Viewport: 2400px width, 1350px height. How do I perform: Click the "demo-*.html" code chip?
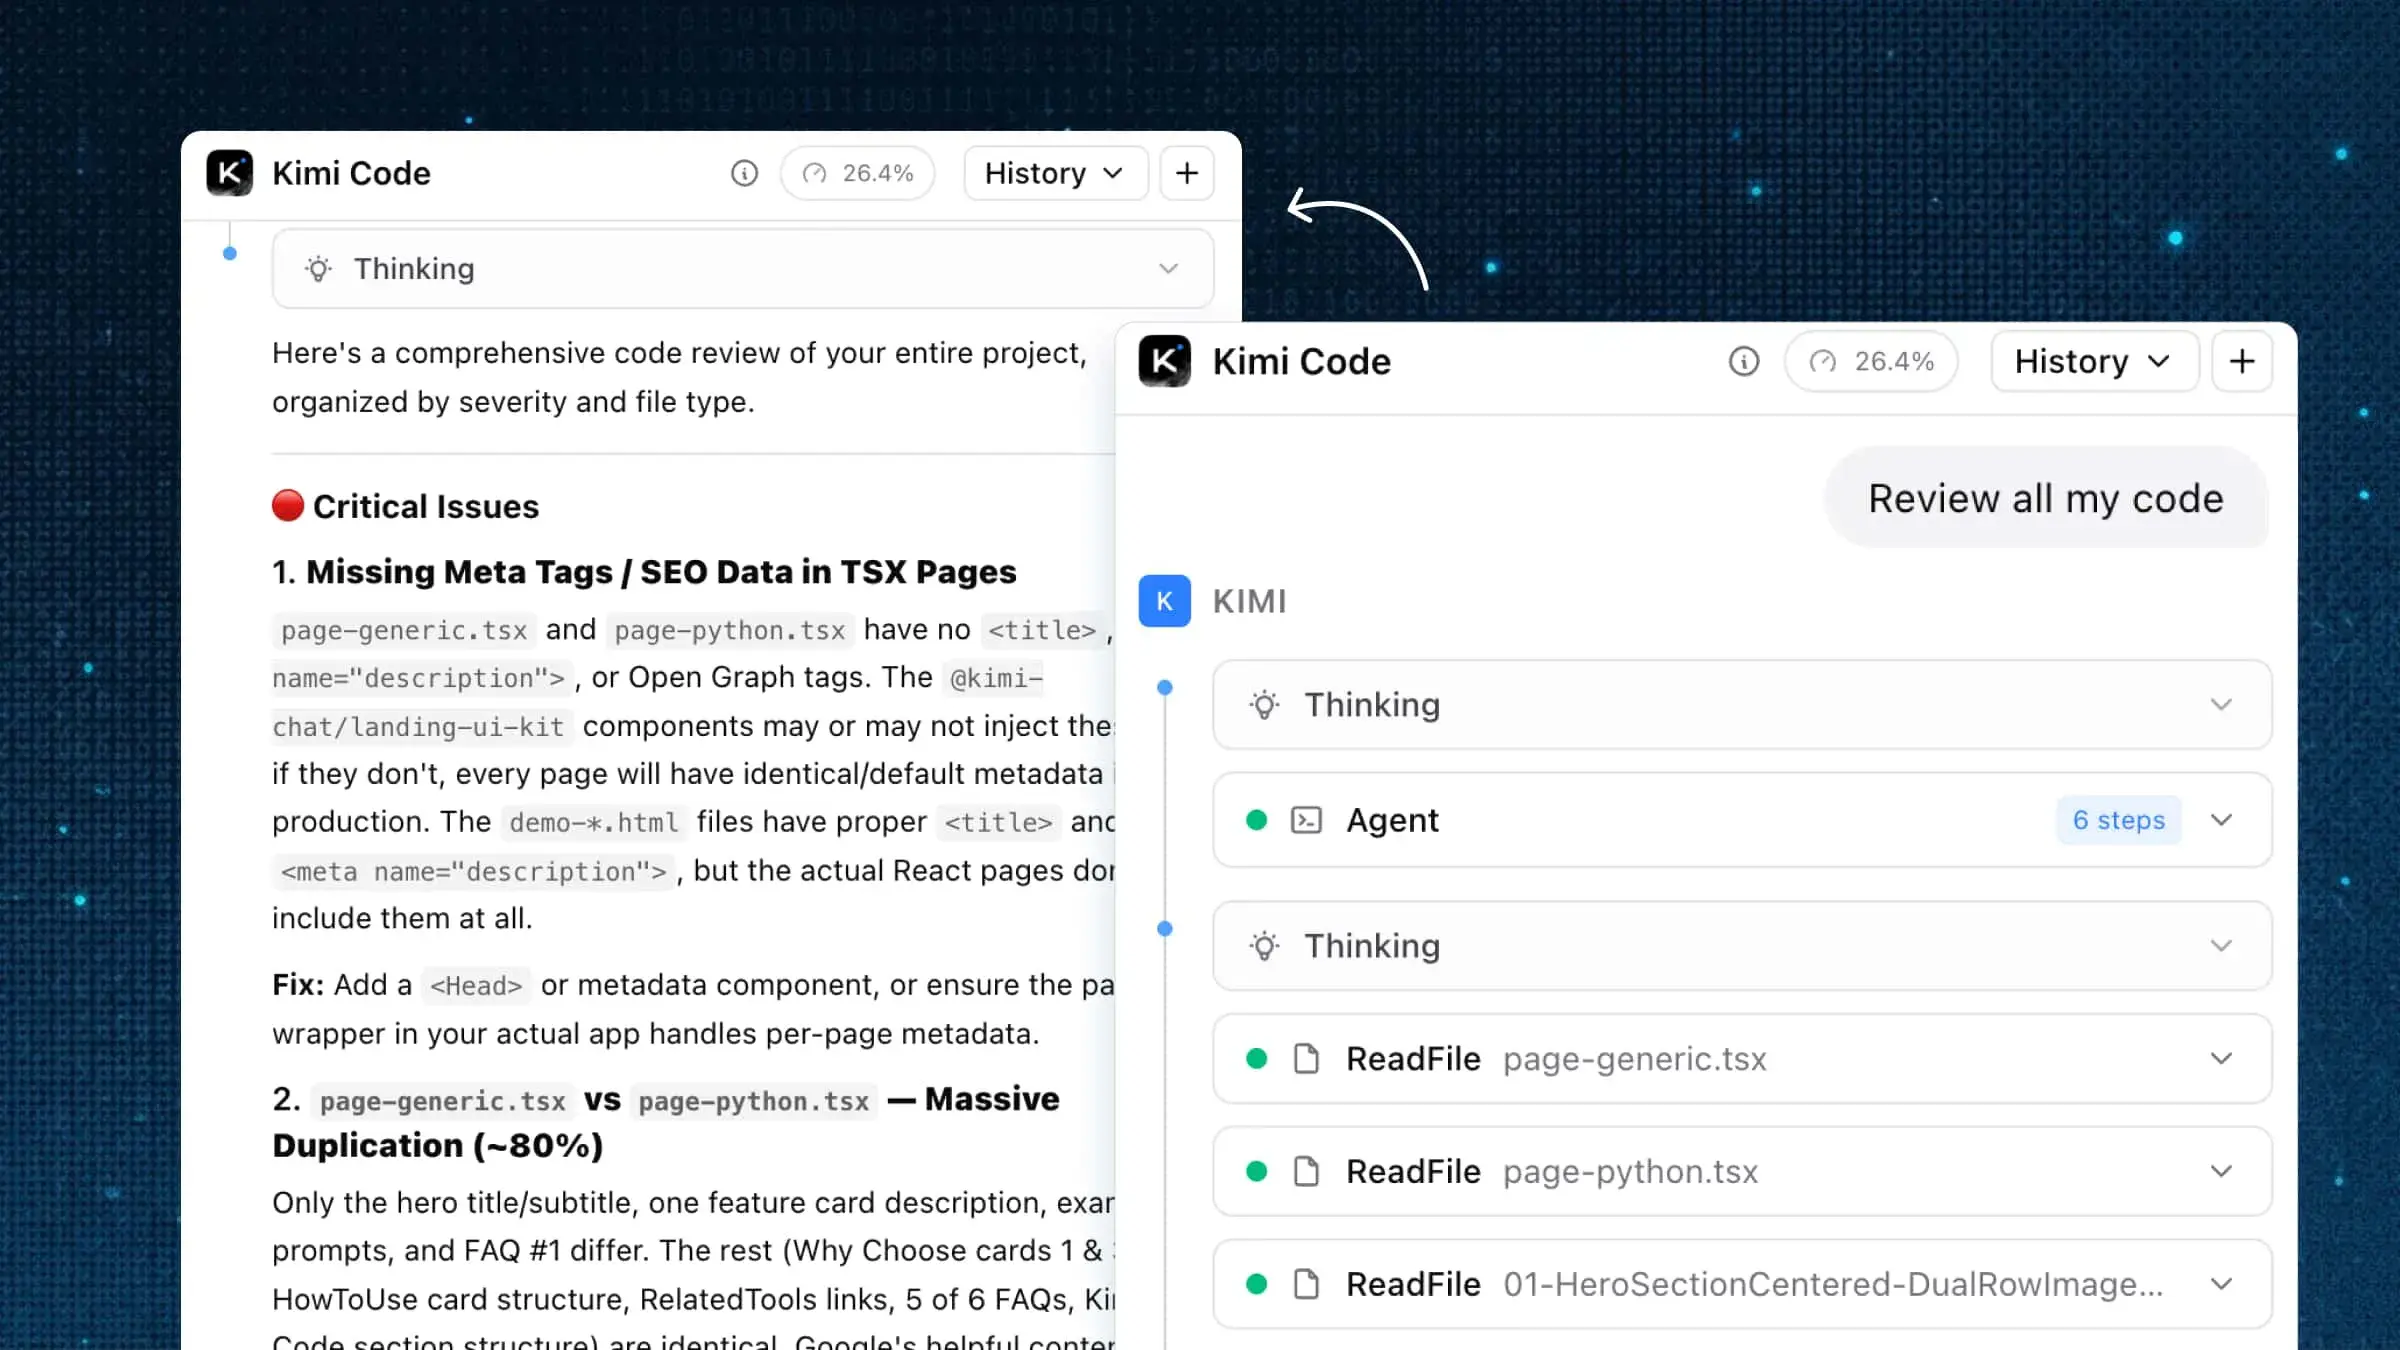(594, 822)
